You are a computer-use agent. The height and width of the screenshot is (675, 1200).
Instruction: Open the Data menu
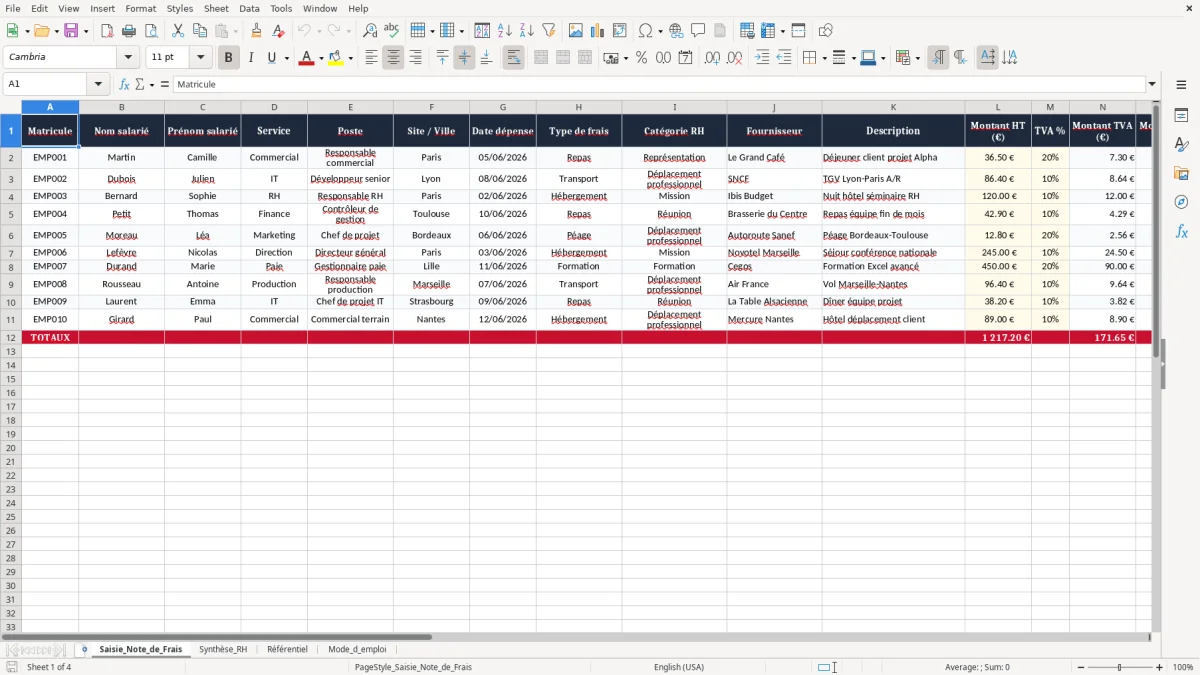click(249, 8)
